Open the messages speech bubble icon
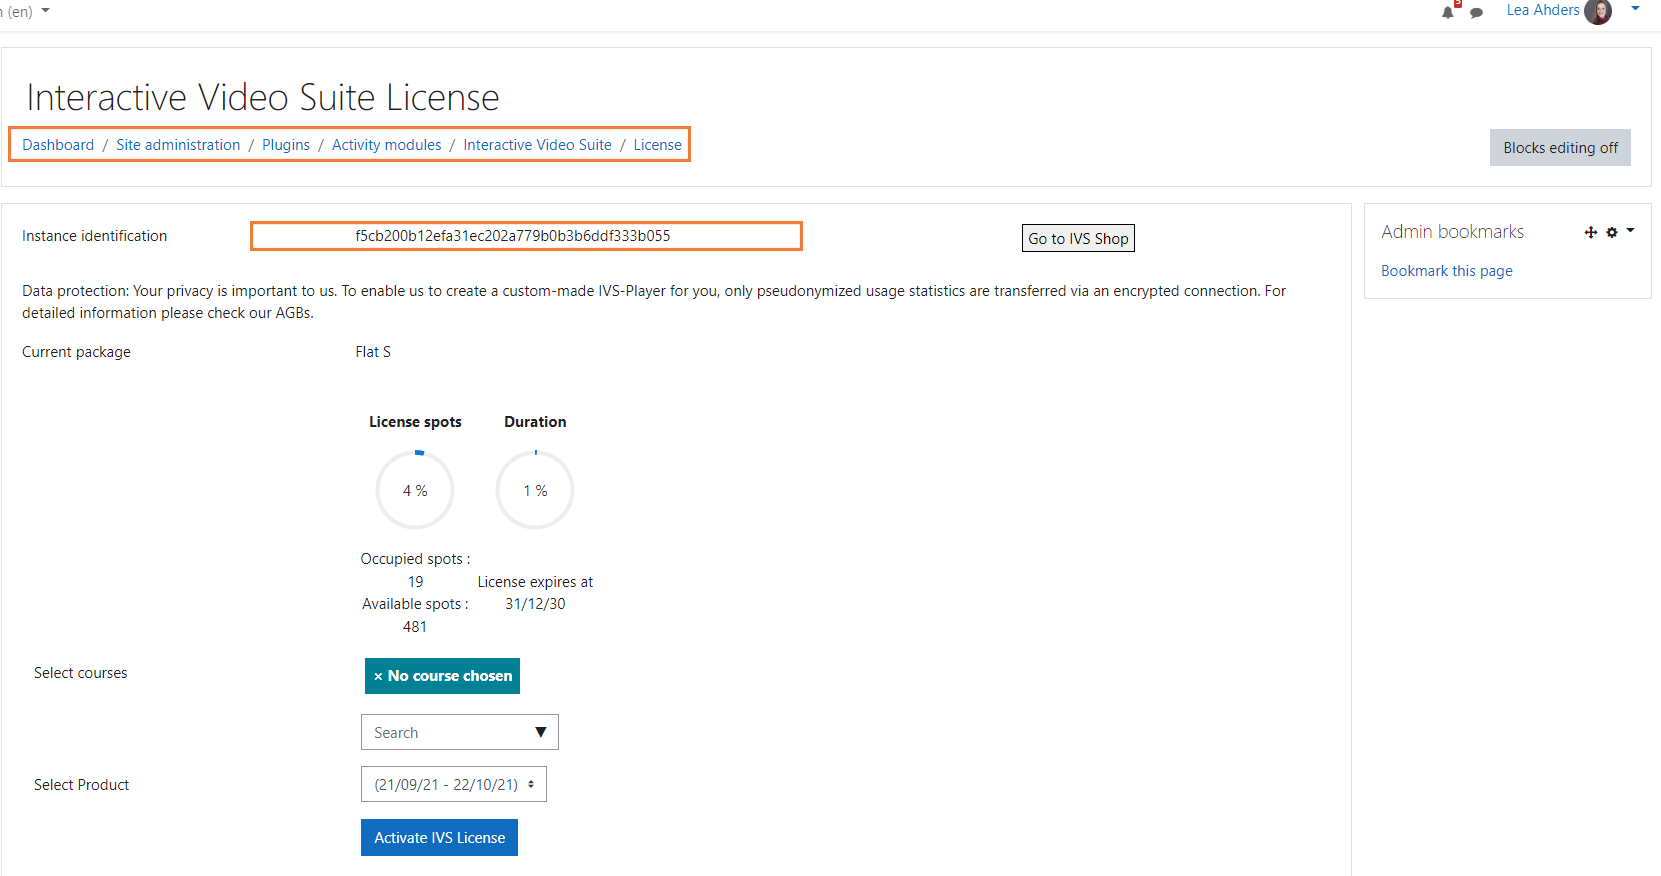The image size is (1661, 876). [x=1476, y=13]
